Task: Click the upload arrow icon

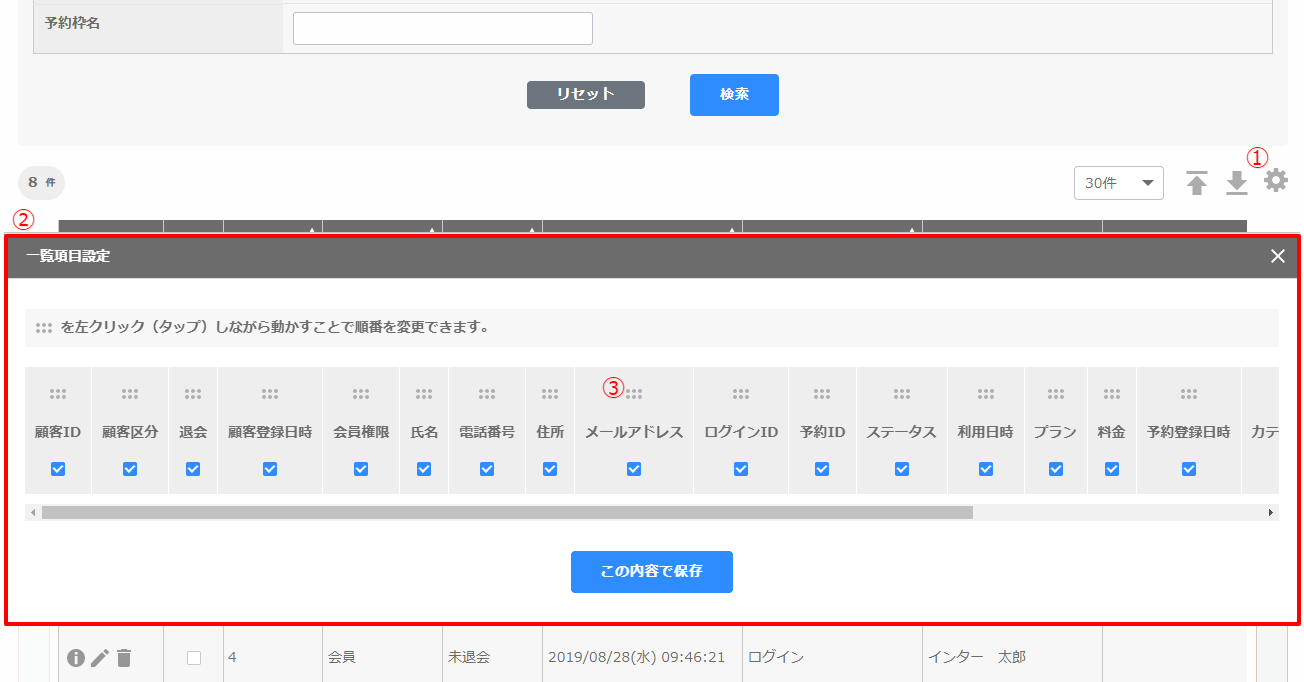Action: [1197, 183]
